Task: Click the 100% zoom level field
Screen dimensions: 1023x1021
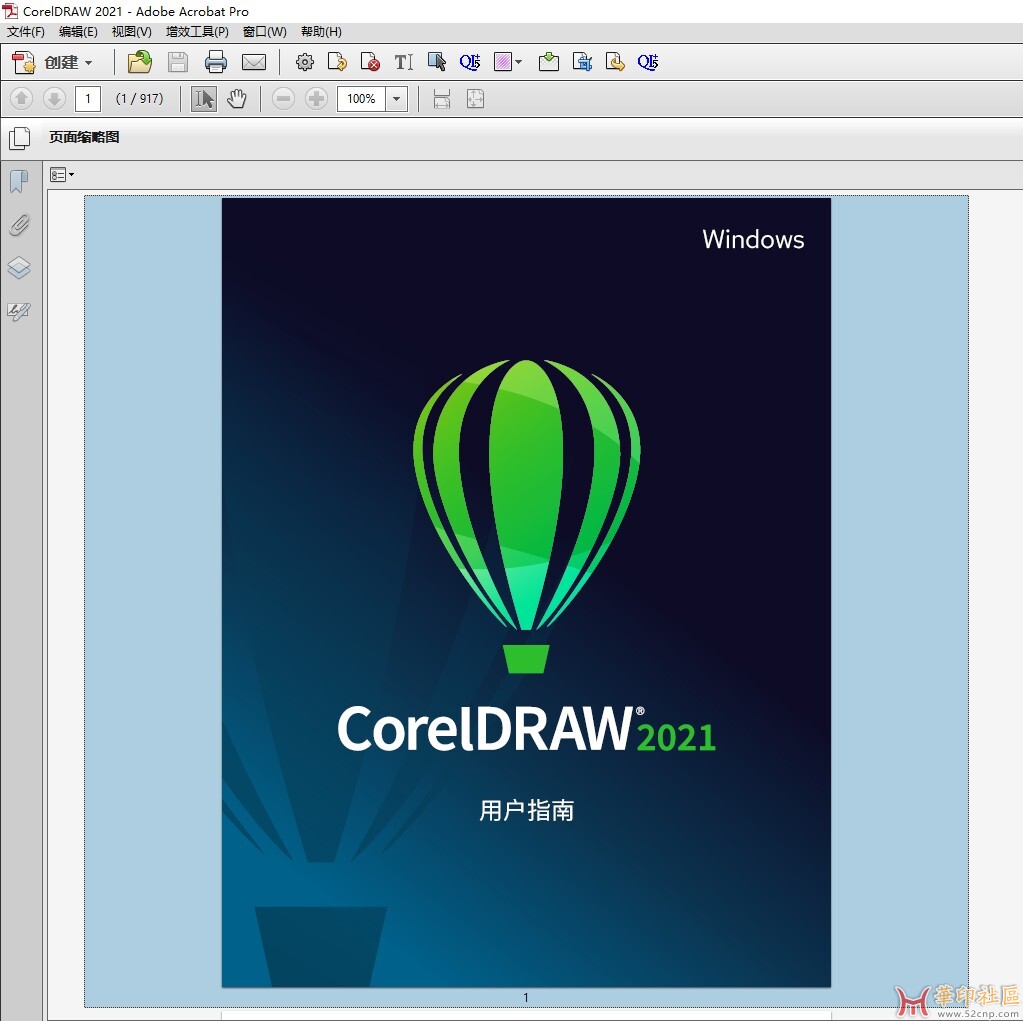Action: [x=361, y=99]
